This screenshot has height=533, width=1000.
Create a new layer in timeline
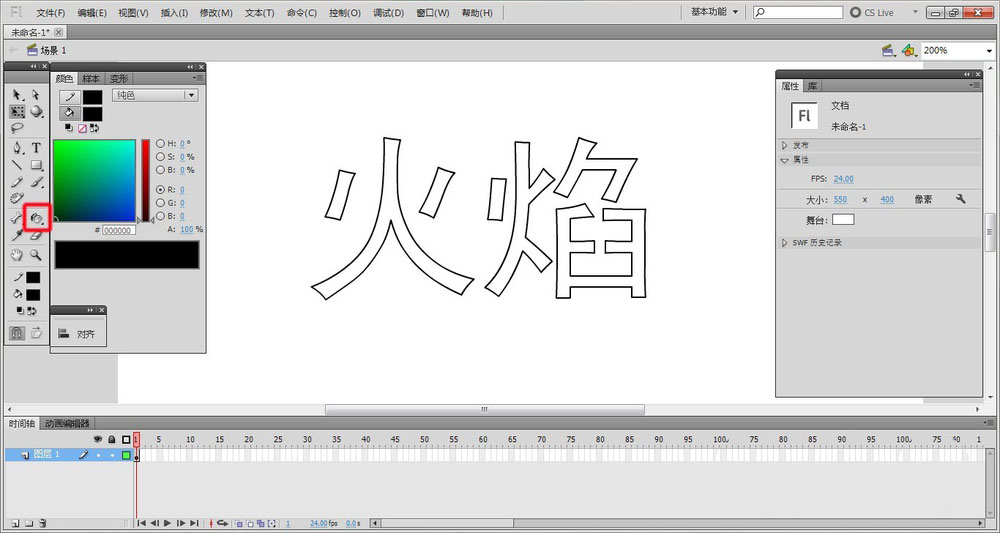point(14,523)
